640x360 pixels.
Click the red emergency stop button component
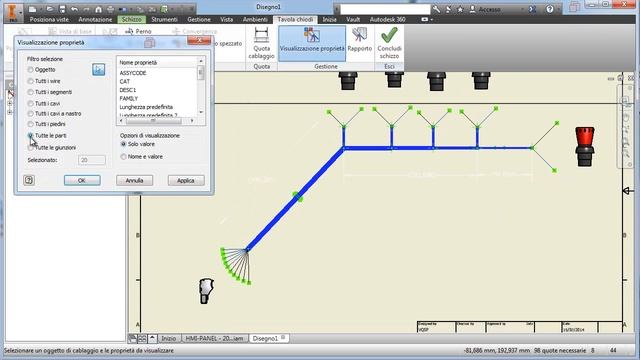point(584,147)
